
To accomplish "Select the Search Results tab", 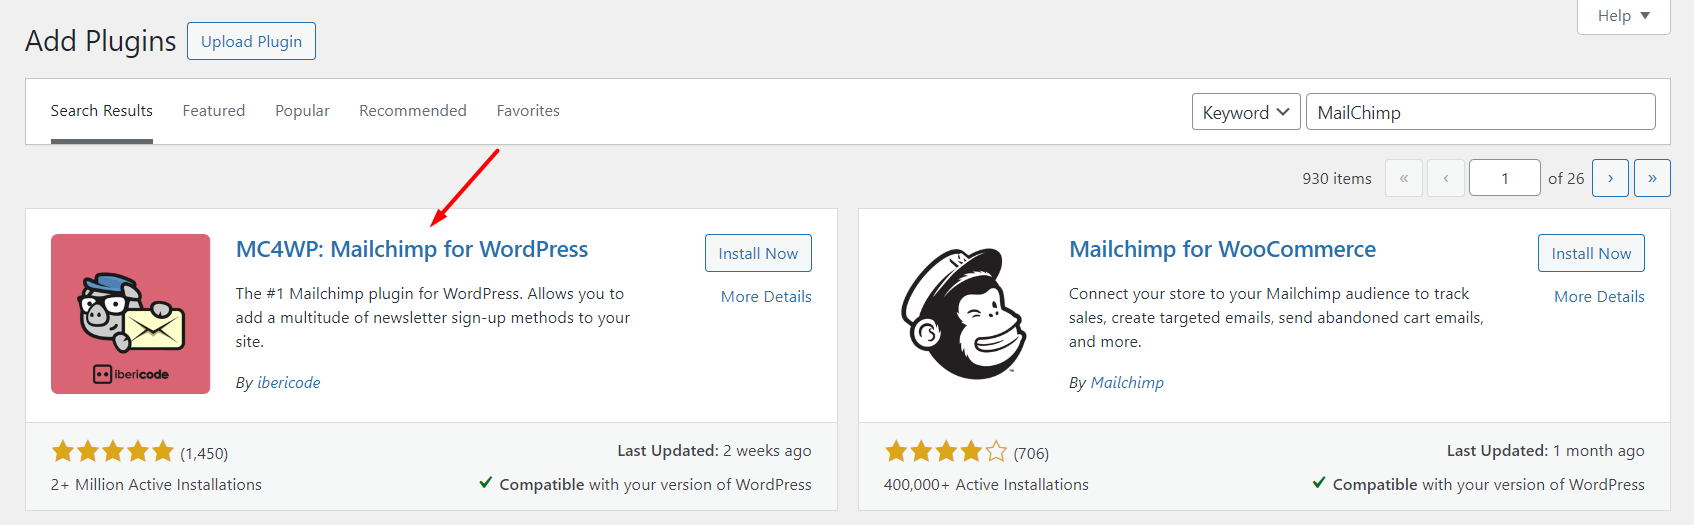I will [x=101, y=111].
